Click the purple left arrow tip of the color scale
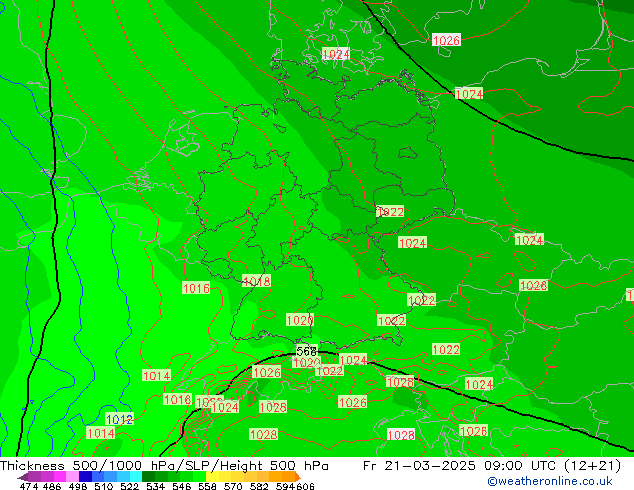This screenshot has height=490, width=634. (22, 477)
